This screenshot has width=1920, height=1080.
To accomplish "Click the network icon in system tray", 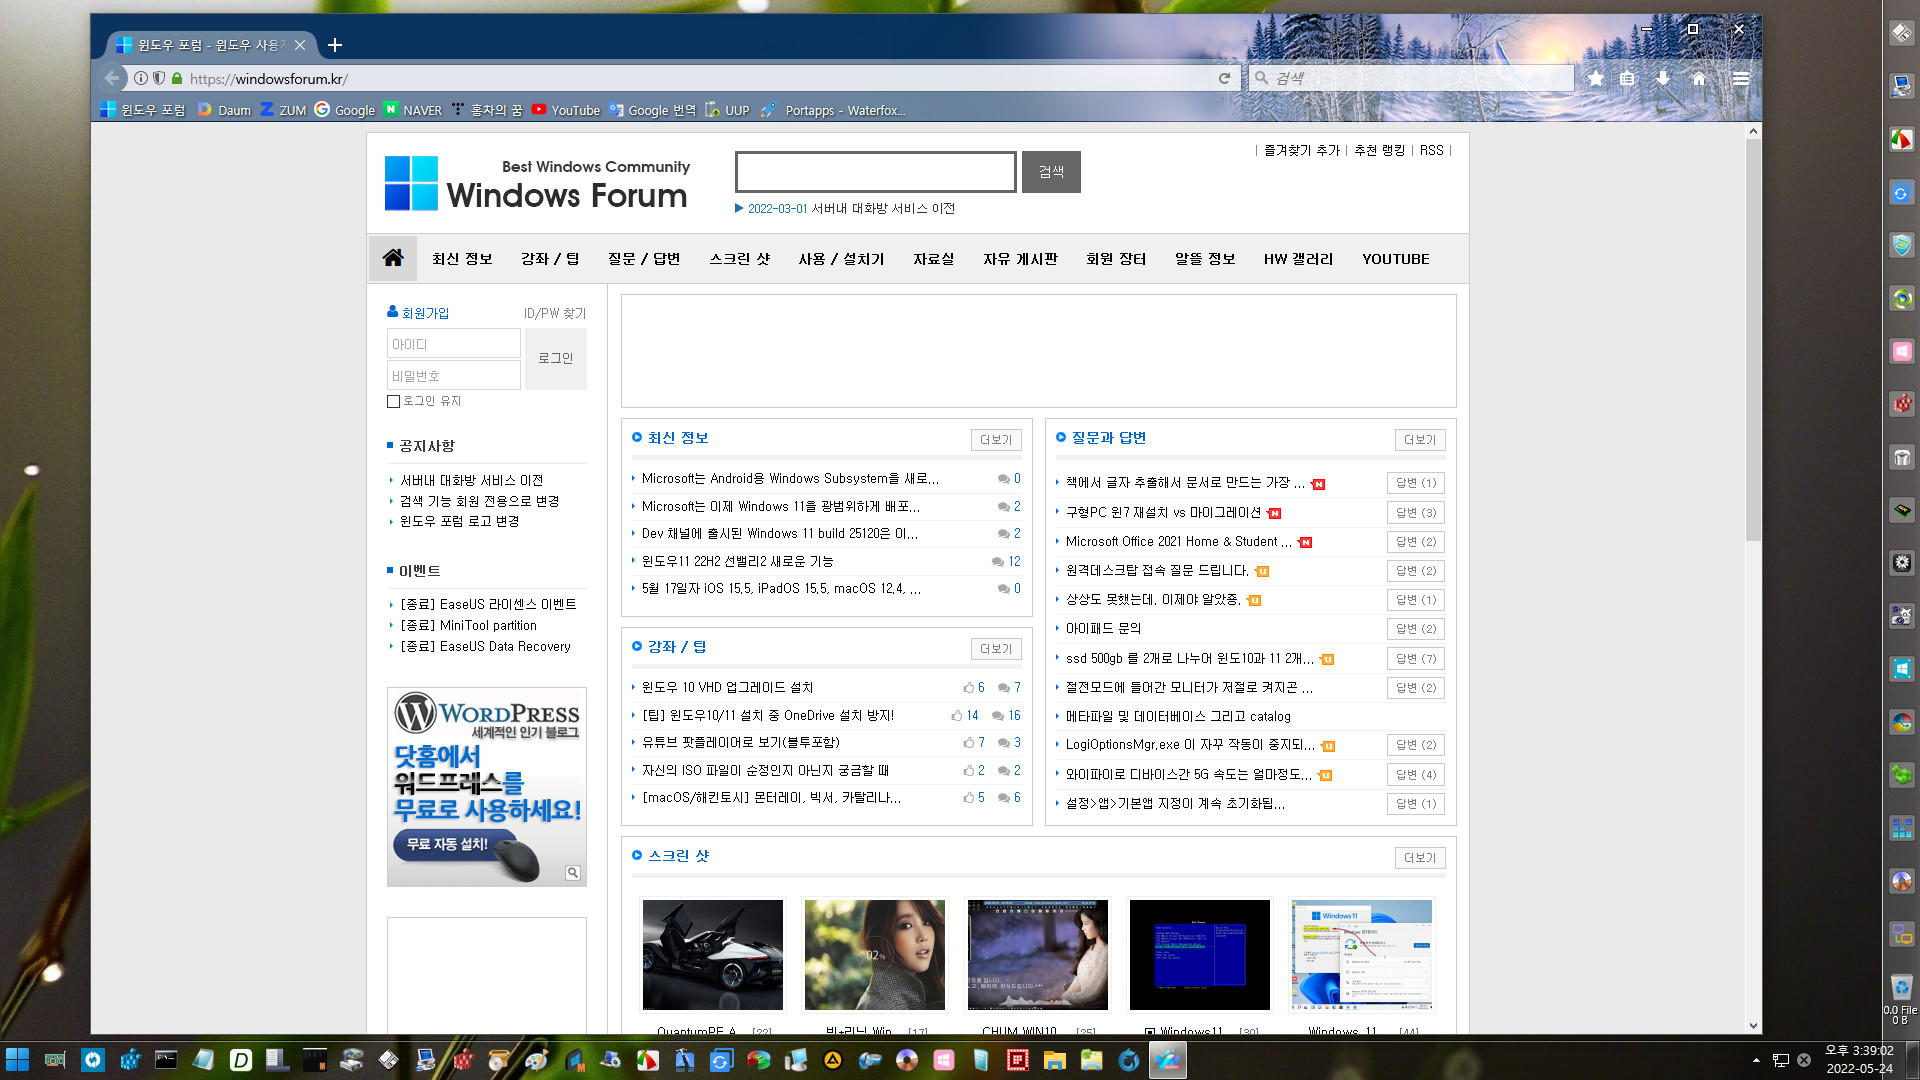I will tap(1781, 1060).
